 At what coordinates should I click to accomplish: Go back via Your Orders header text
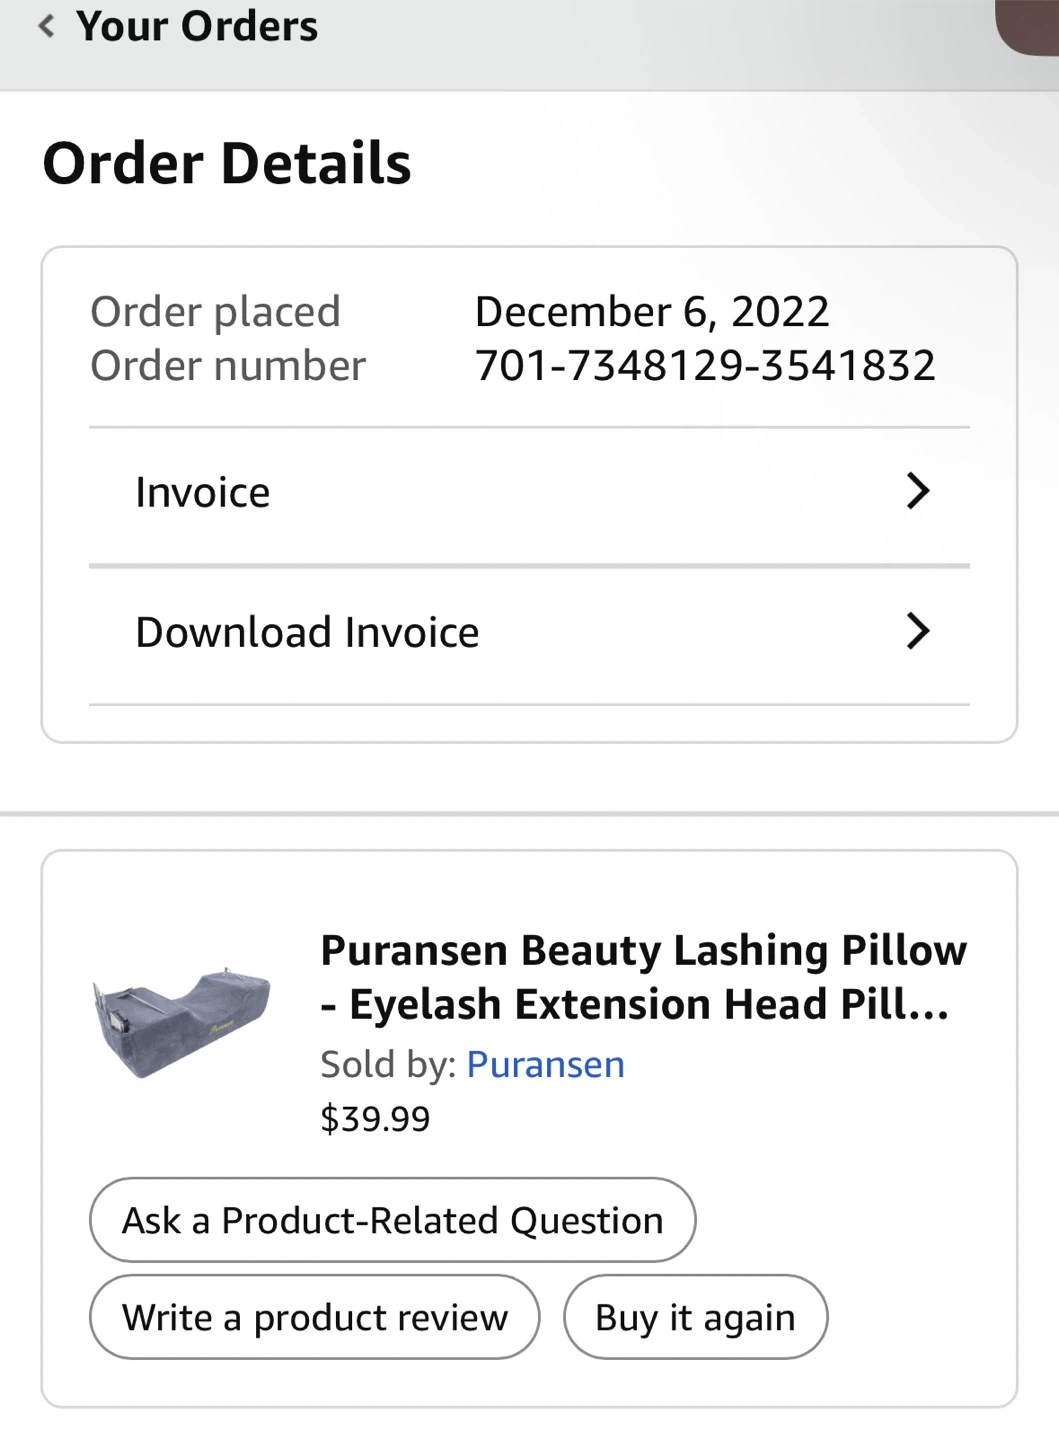(x=197, y=26)
